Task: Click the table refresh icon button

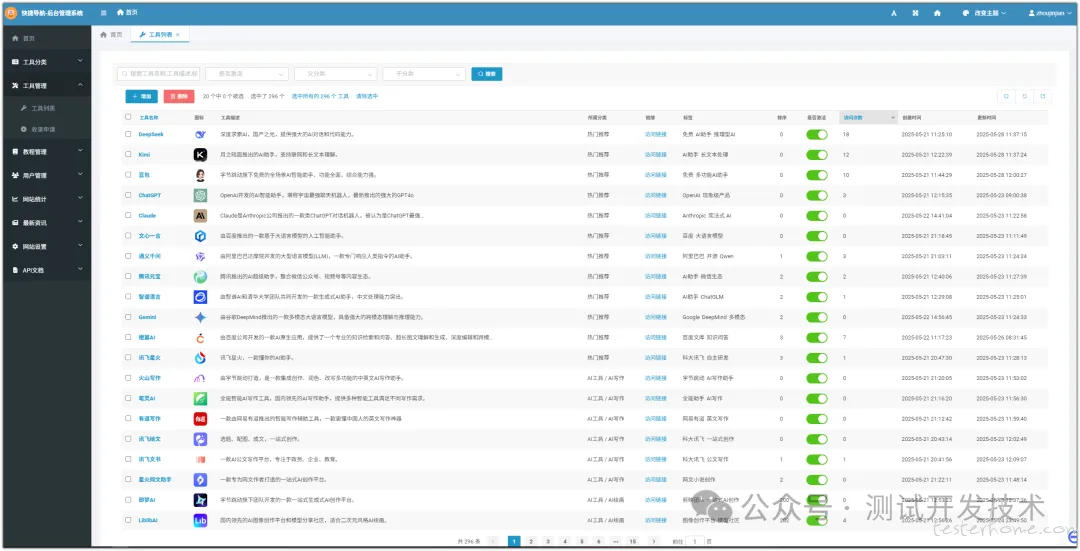Action: coord(1024,96)
